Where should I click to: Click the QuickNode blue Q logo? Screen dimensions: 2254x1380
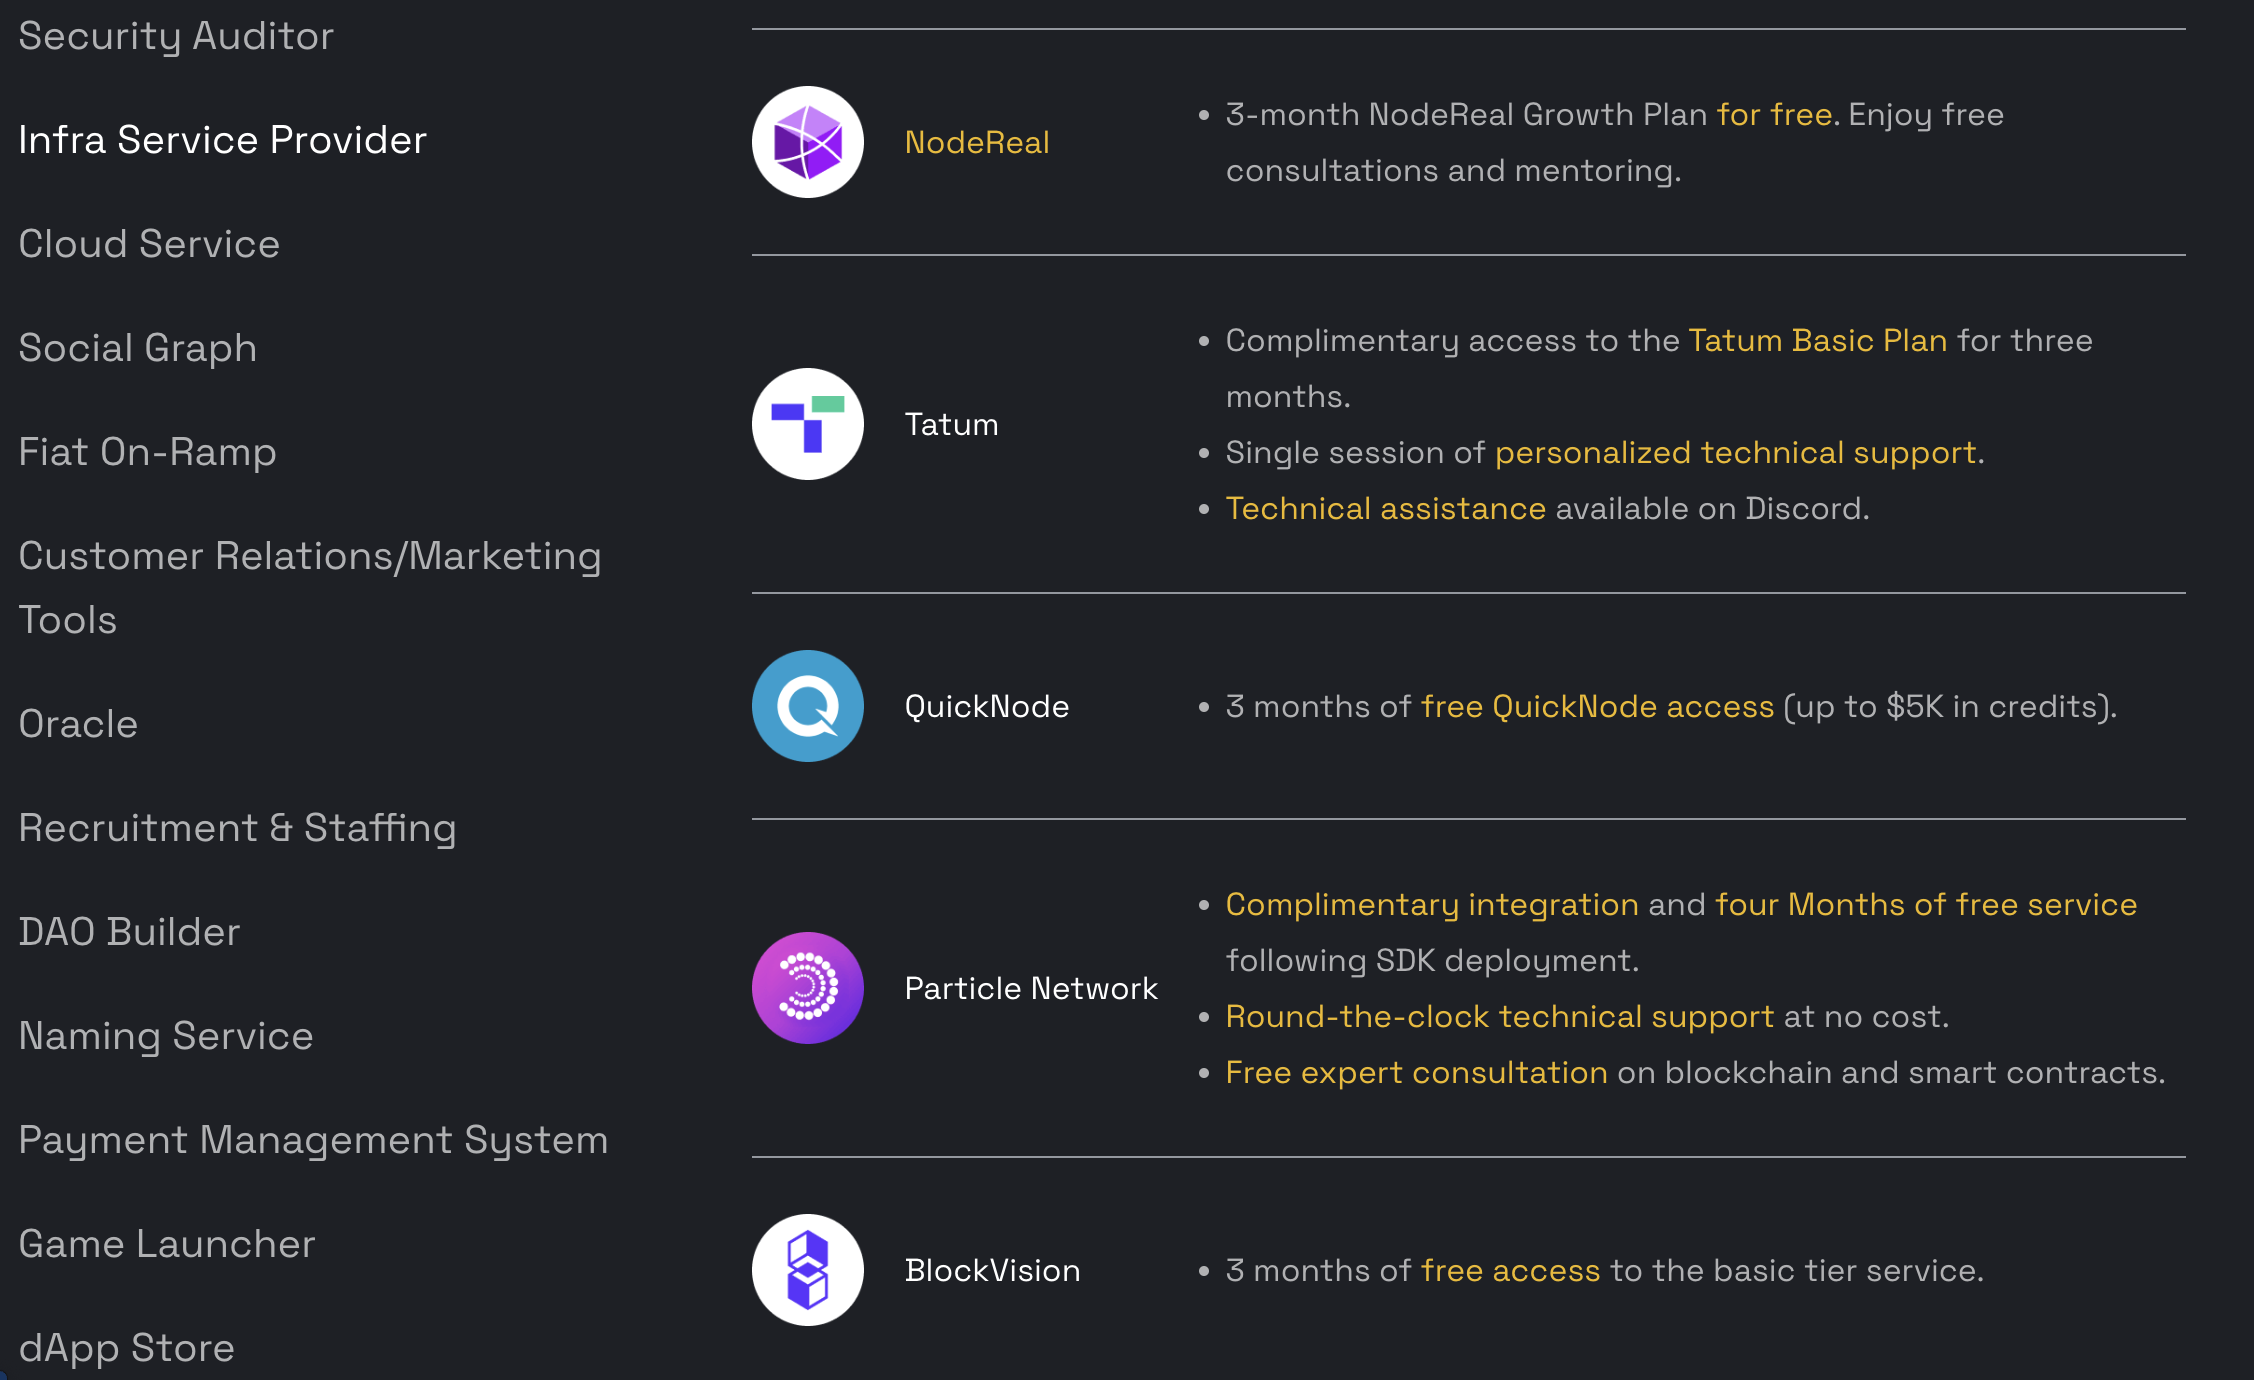[x=808, y=706]
